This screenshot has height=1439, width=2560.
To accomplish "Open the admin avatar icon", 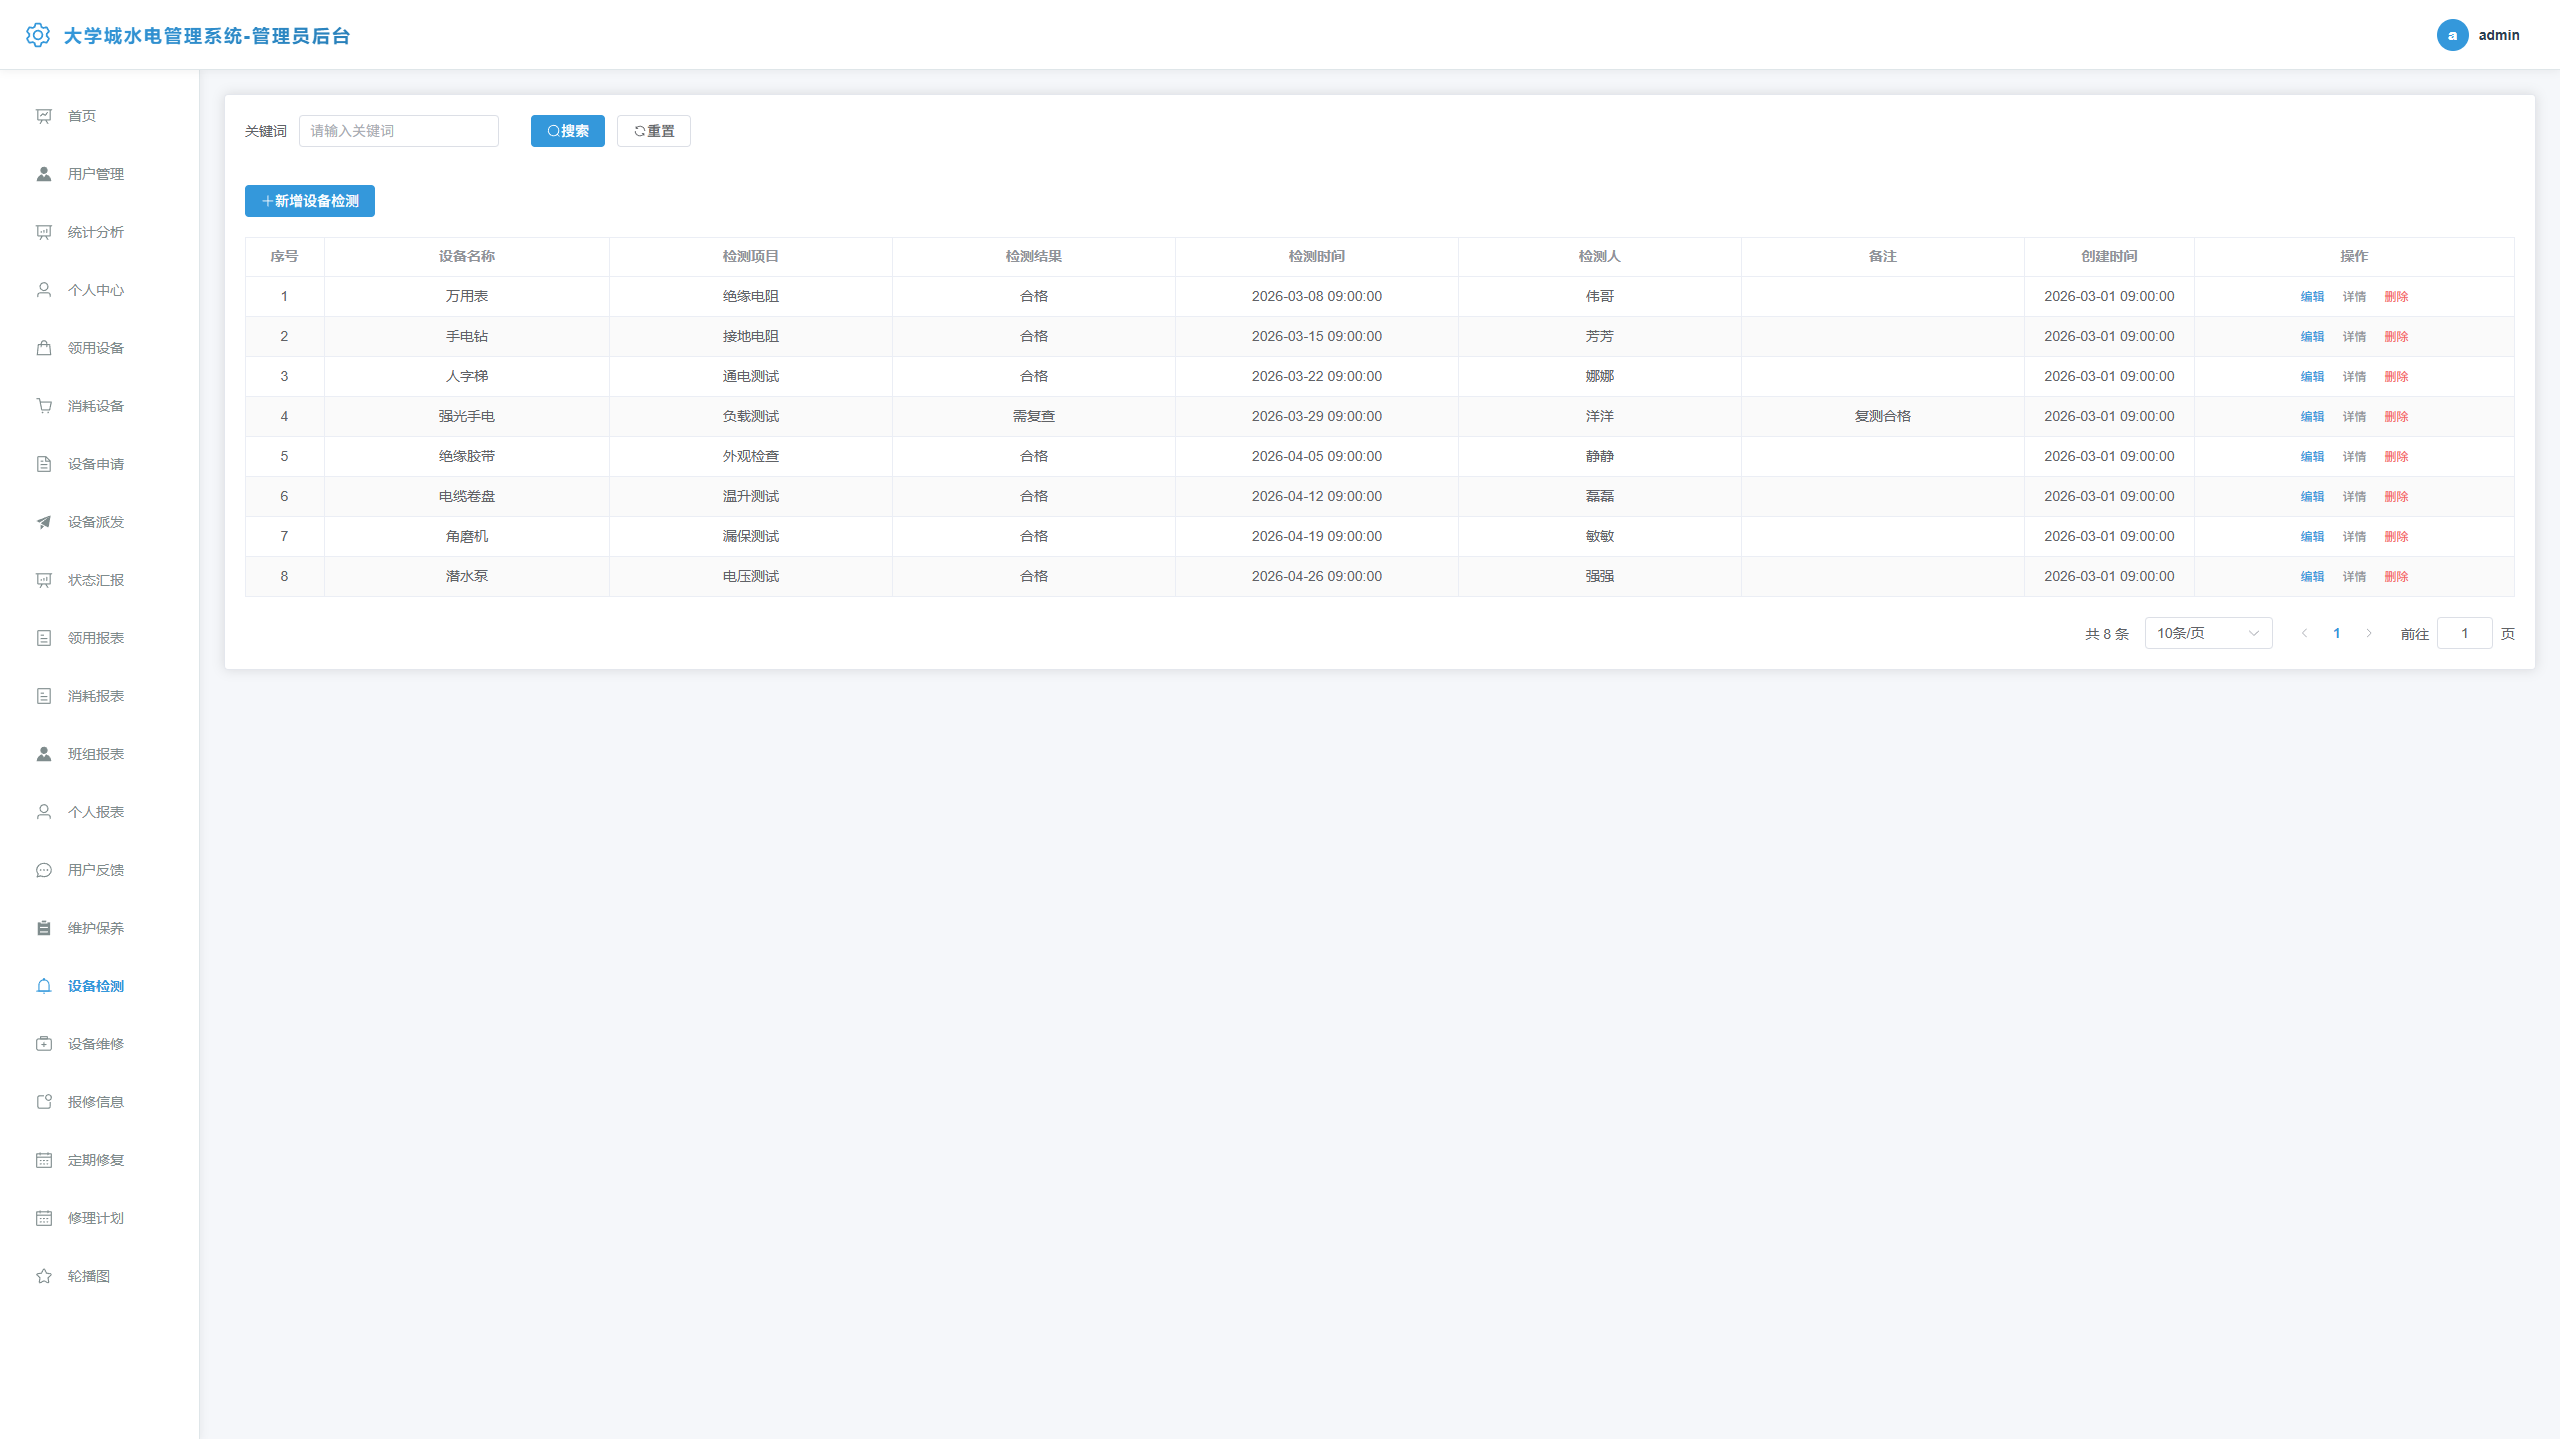I will [2452, 35].
